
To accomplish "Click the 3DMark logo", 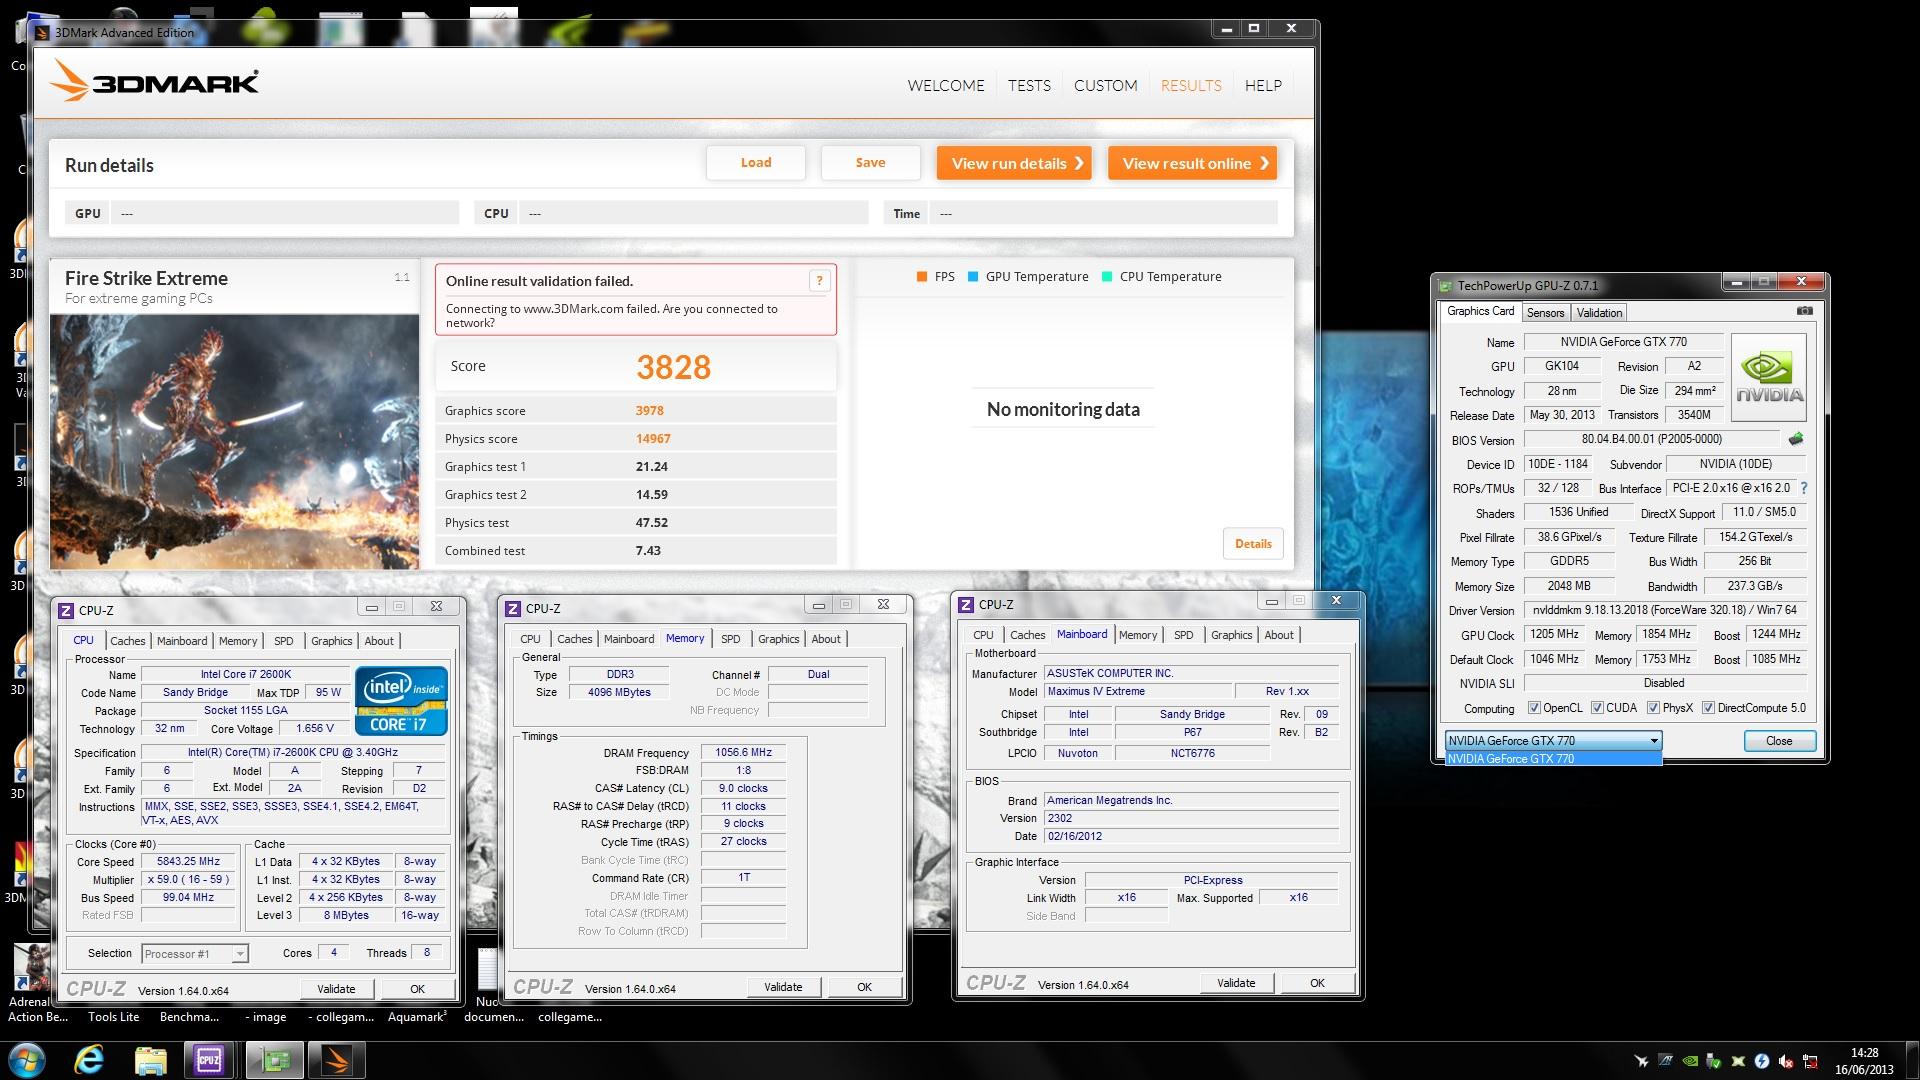I will (x=155, y=82).
